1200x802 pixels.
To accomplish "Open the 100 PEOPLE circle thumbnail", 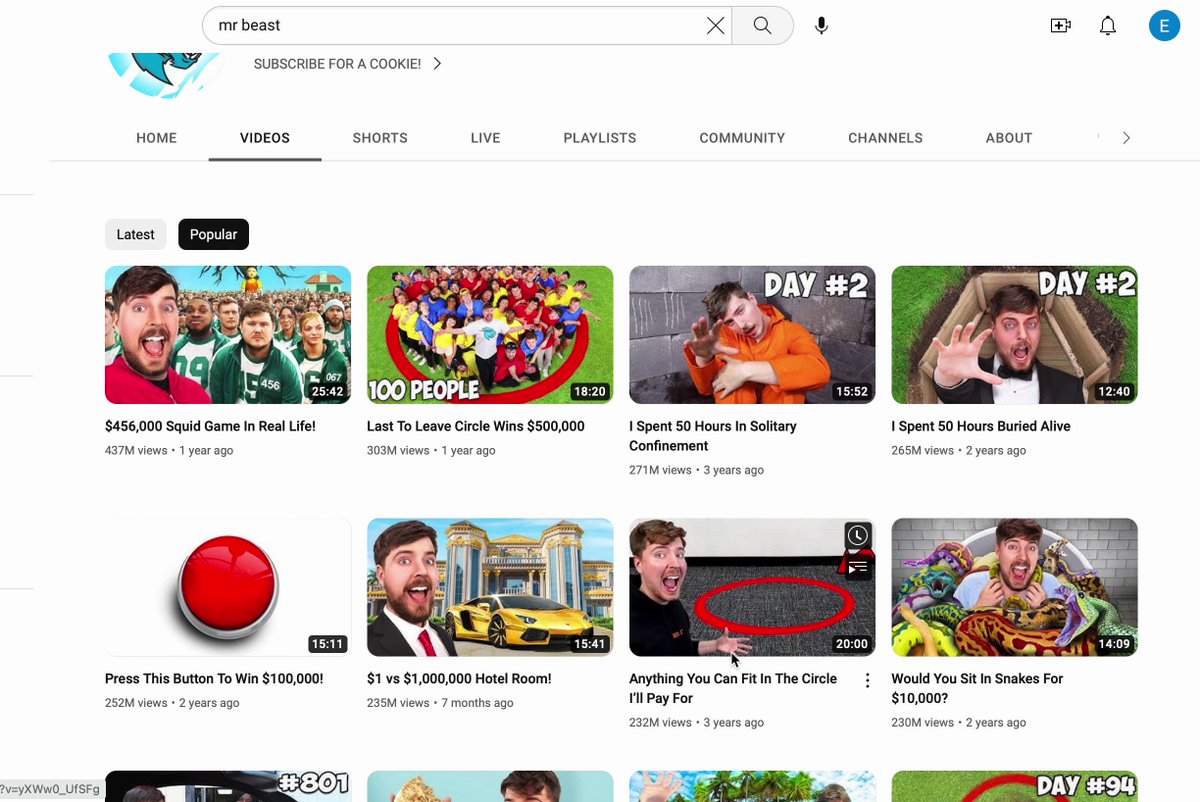I will pos(490,335).
